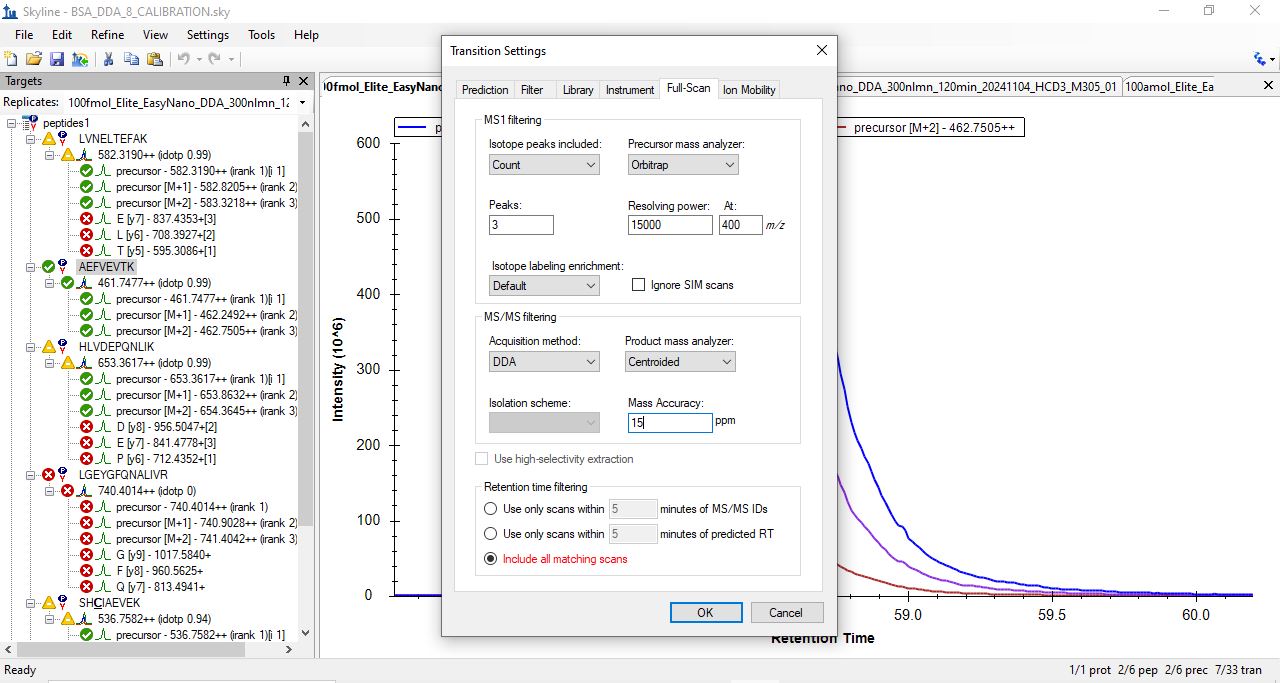Screen dimensions: 1280x683
Task: Click the Copy icon in toolbar
Action: (131, 59)
